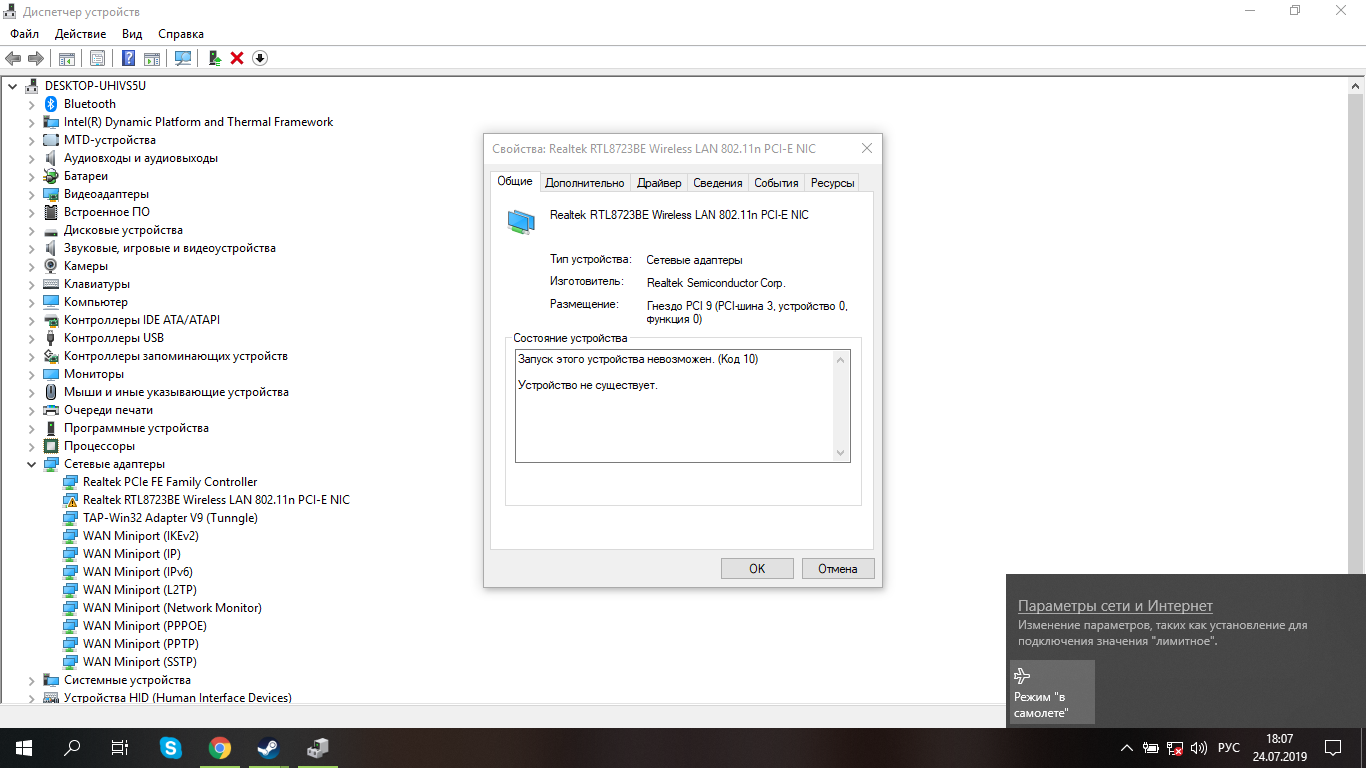Click the battery icon in system tray
Image resolution: width=1366 pixels, height=768 pixels.
(1151, 748)
